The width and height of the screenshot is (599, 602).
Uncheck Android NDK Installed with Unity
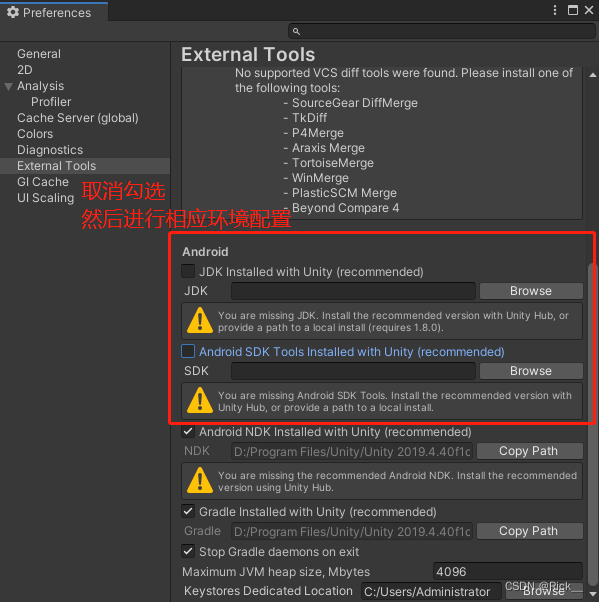tap(188, 431)
